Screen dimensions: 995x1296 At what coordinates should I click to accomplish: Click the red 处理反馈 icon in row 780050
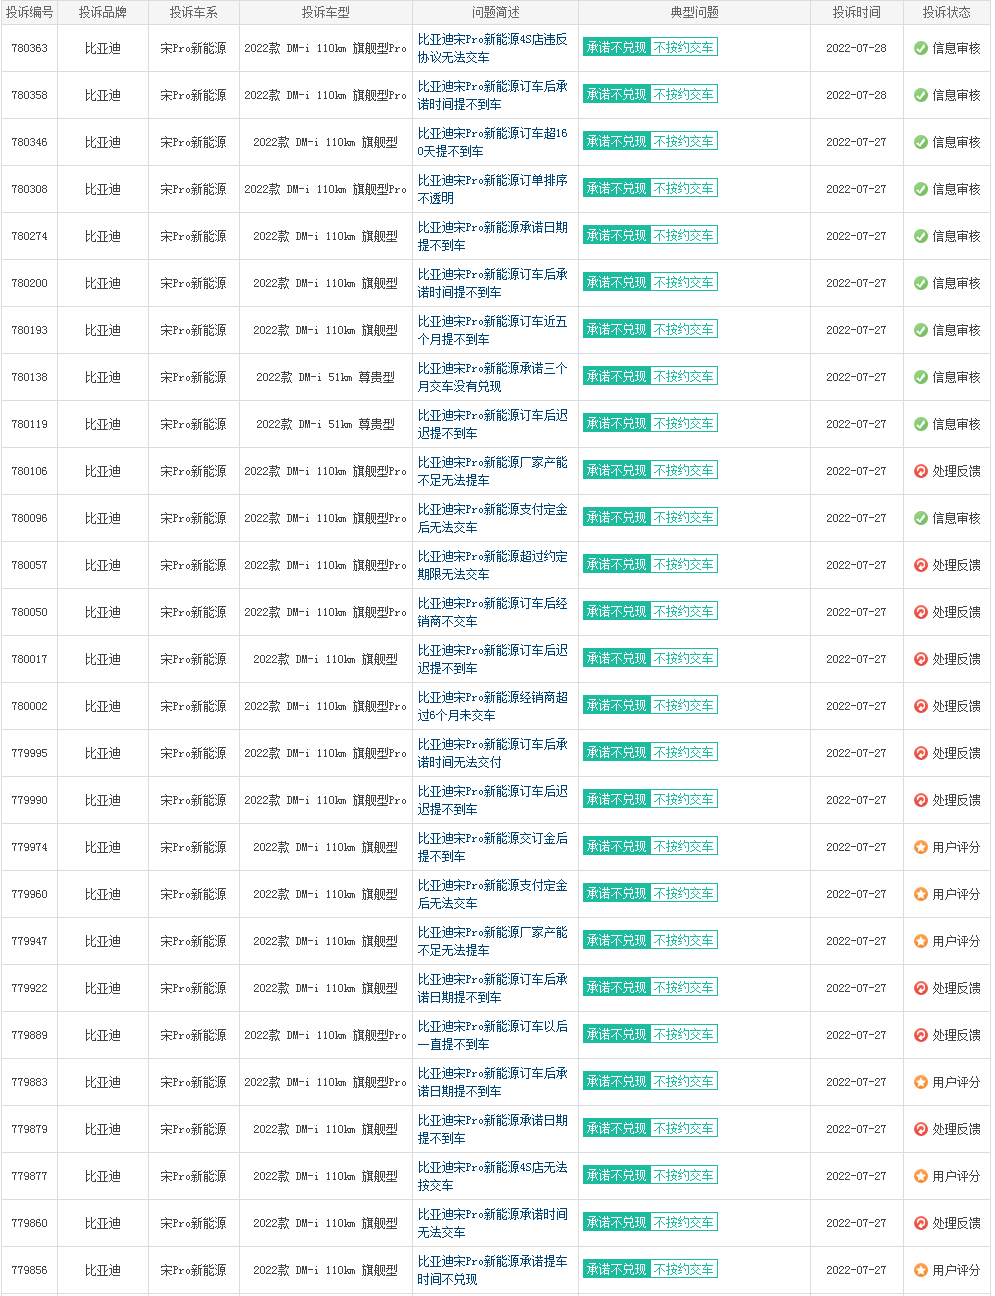tap(921, 612)
